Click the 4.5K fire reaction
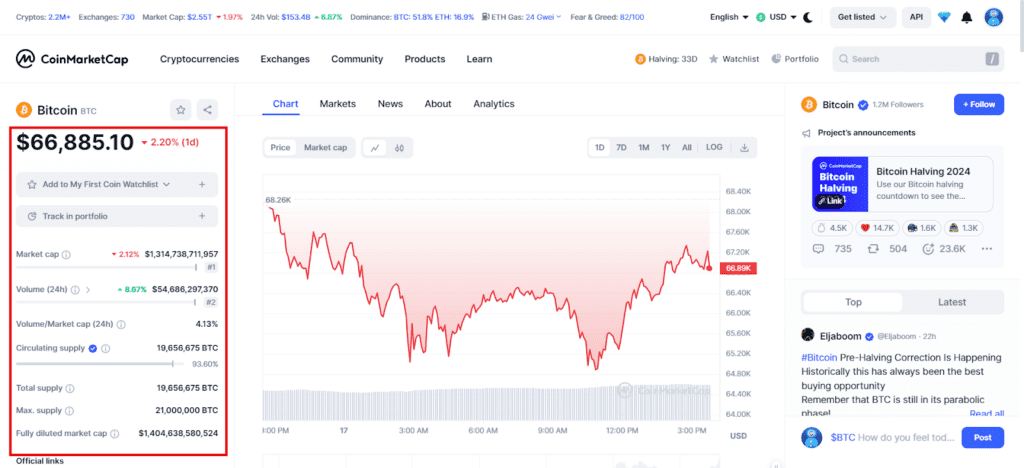The image size is (1024, 468). [832, 228]
